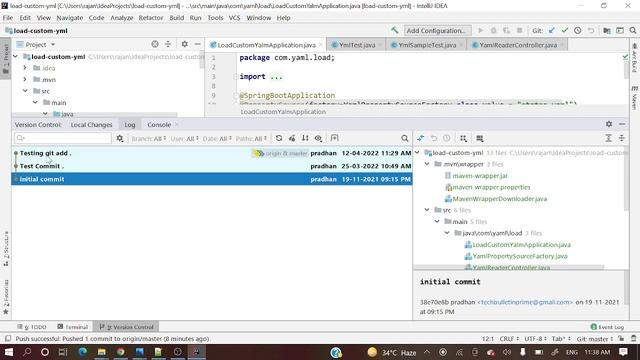Click the Git commit checkmark icon
Viewport: 640px width, 360px height.
pyautogui.click(x=565, y=31)
